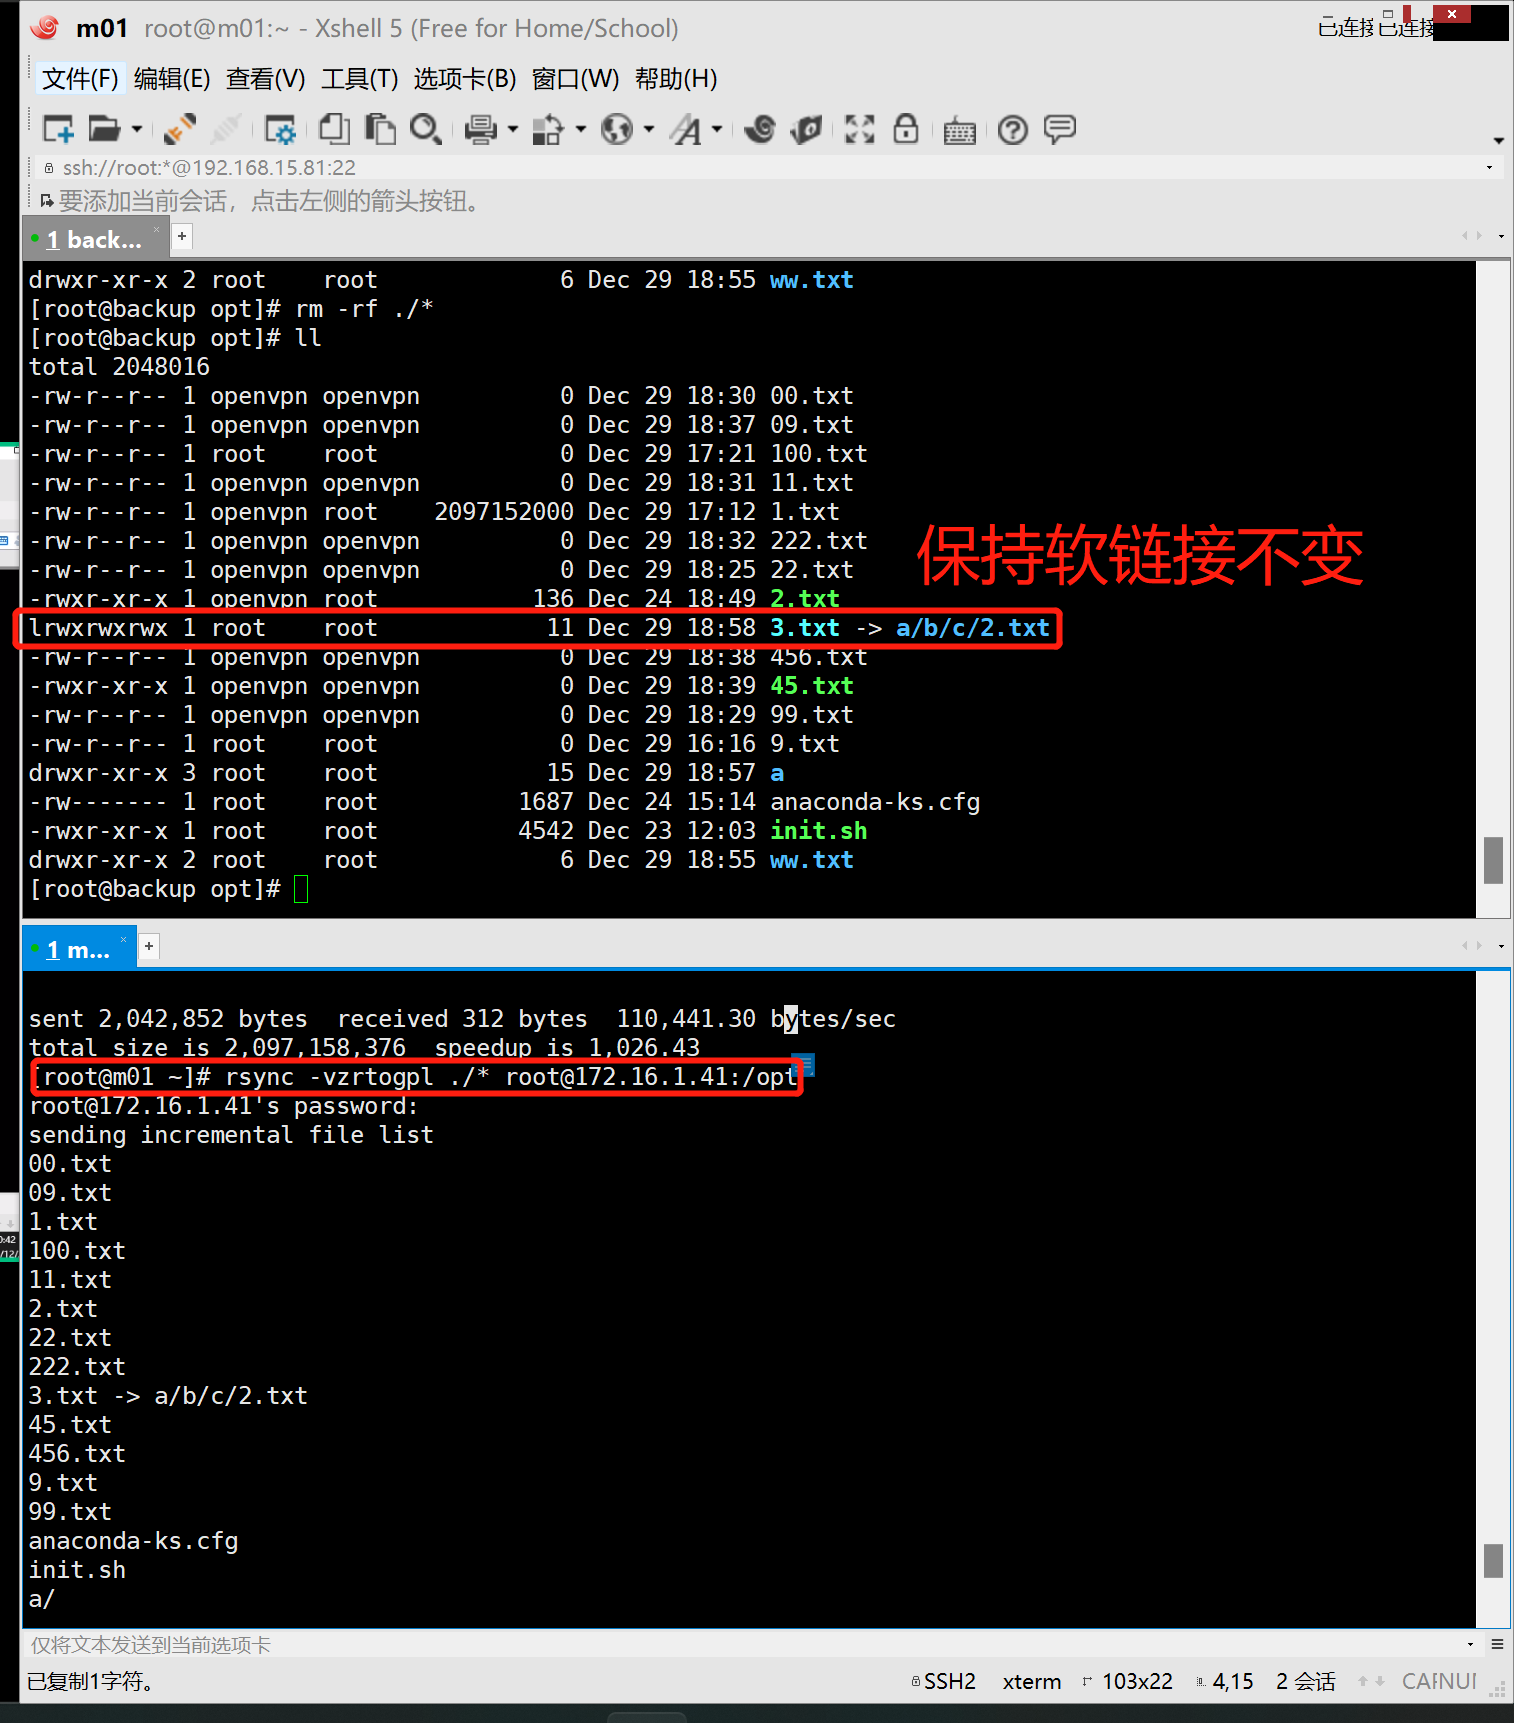
Task: Click the Paste clipboard icon
Action: click(380, 129)
